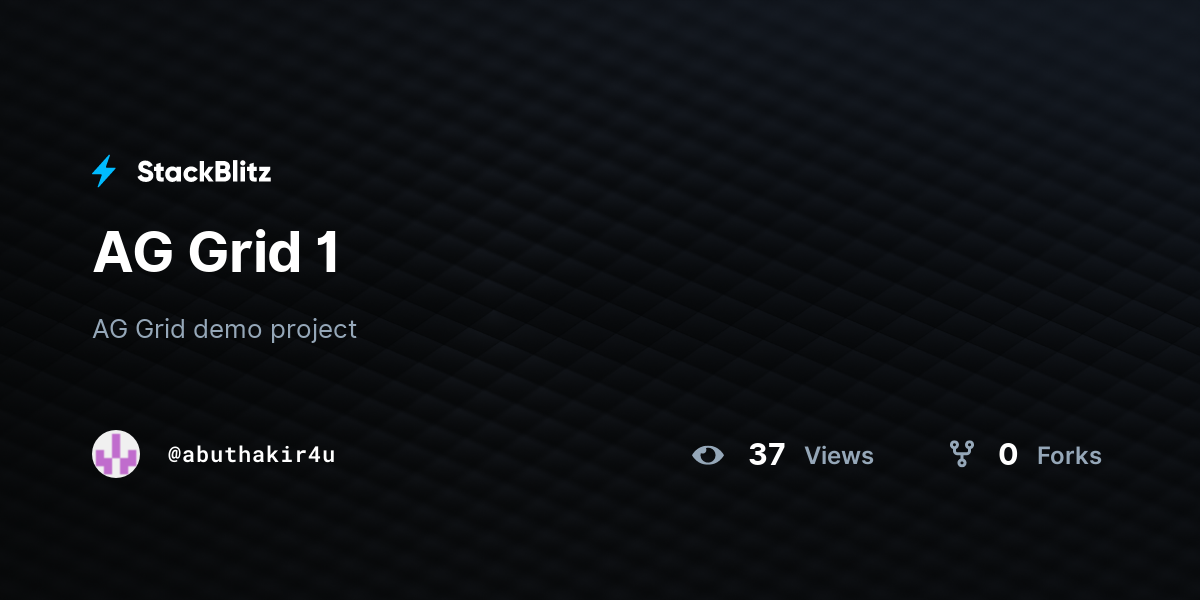The width and height of the screenshot is (1200, 600).
Task: Open the purple pixel avatar of abuthakir4u
Action: [116, 454]
